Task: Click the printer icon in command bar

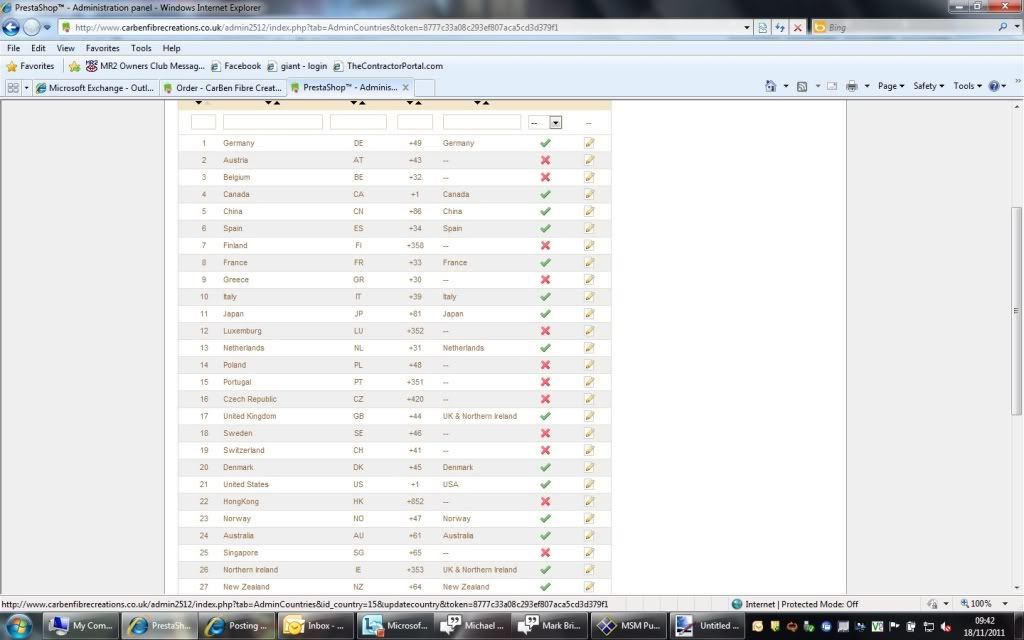Action: (x=851, y=87)
